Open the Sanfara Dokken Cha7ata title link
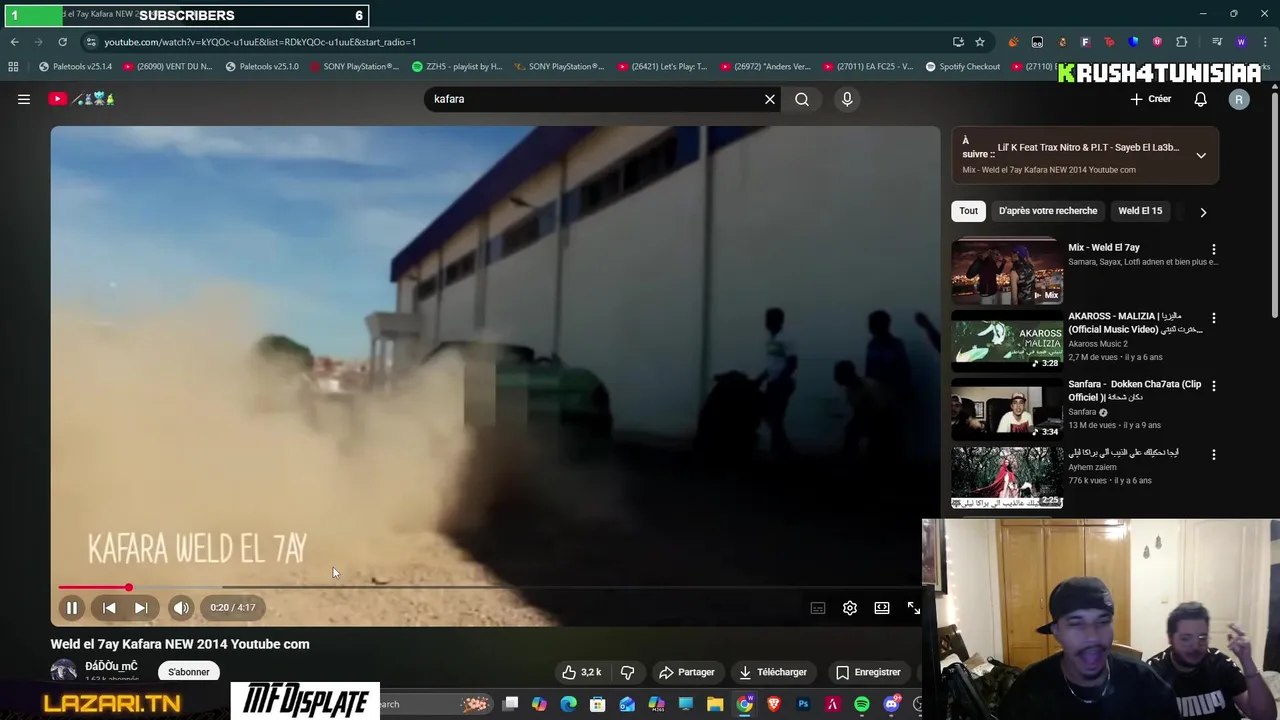The image size is (1280, 720). tap(1134, 390)
